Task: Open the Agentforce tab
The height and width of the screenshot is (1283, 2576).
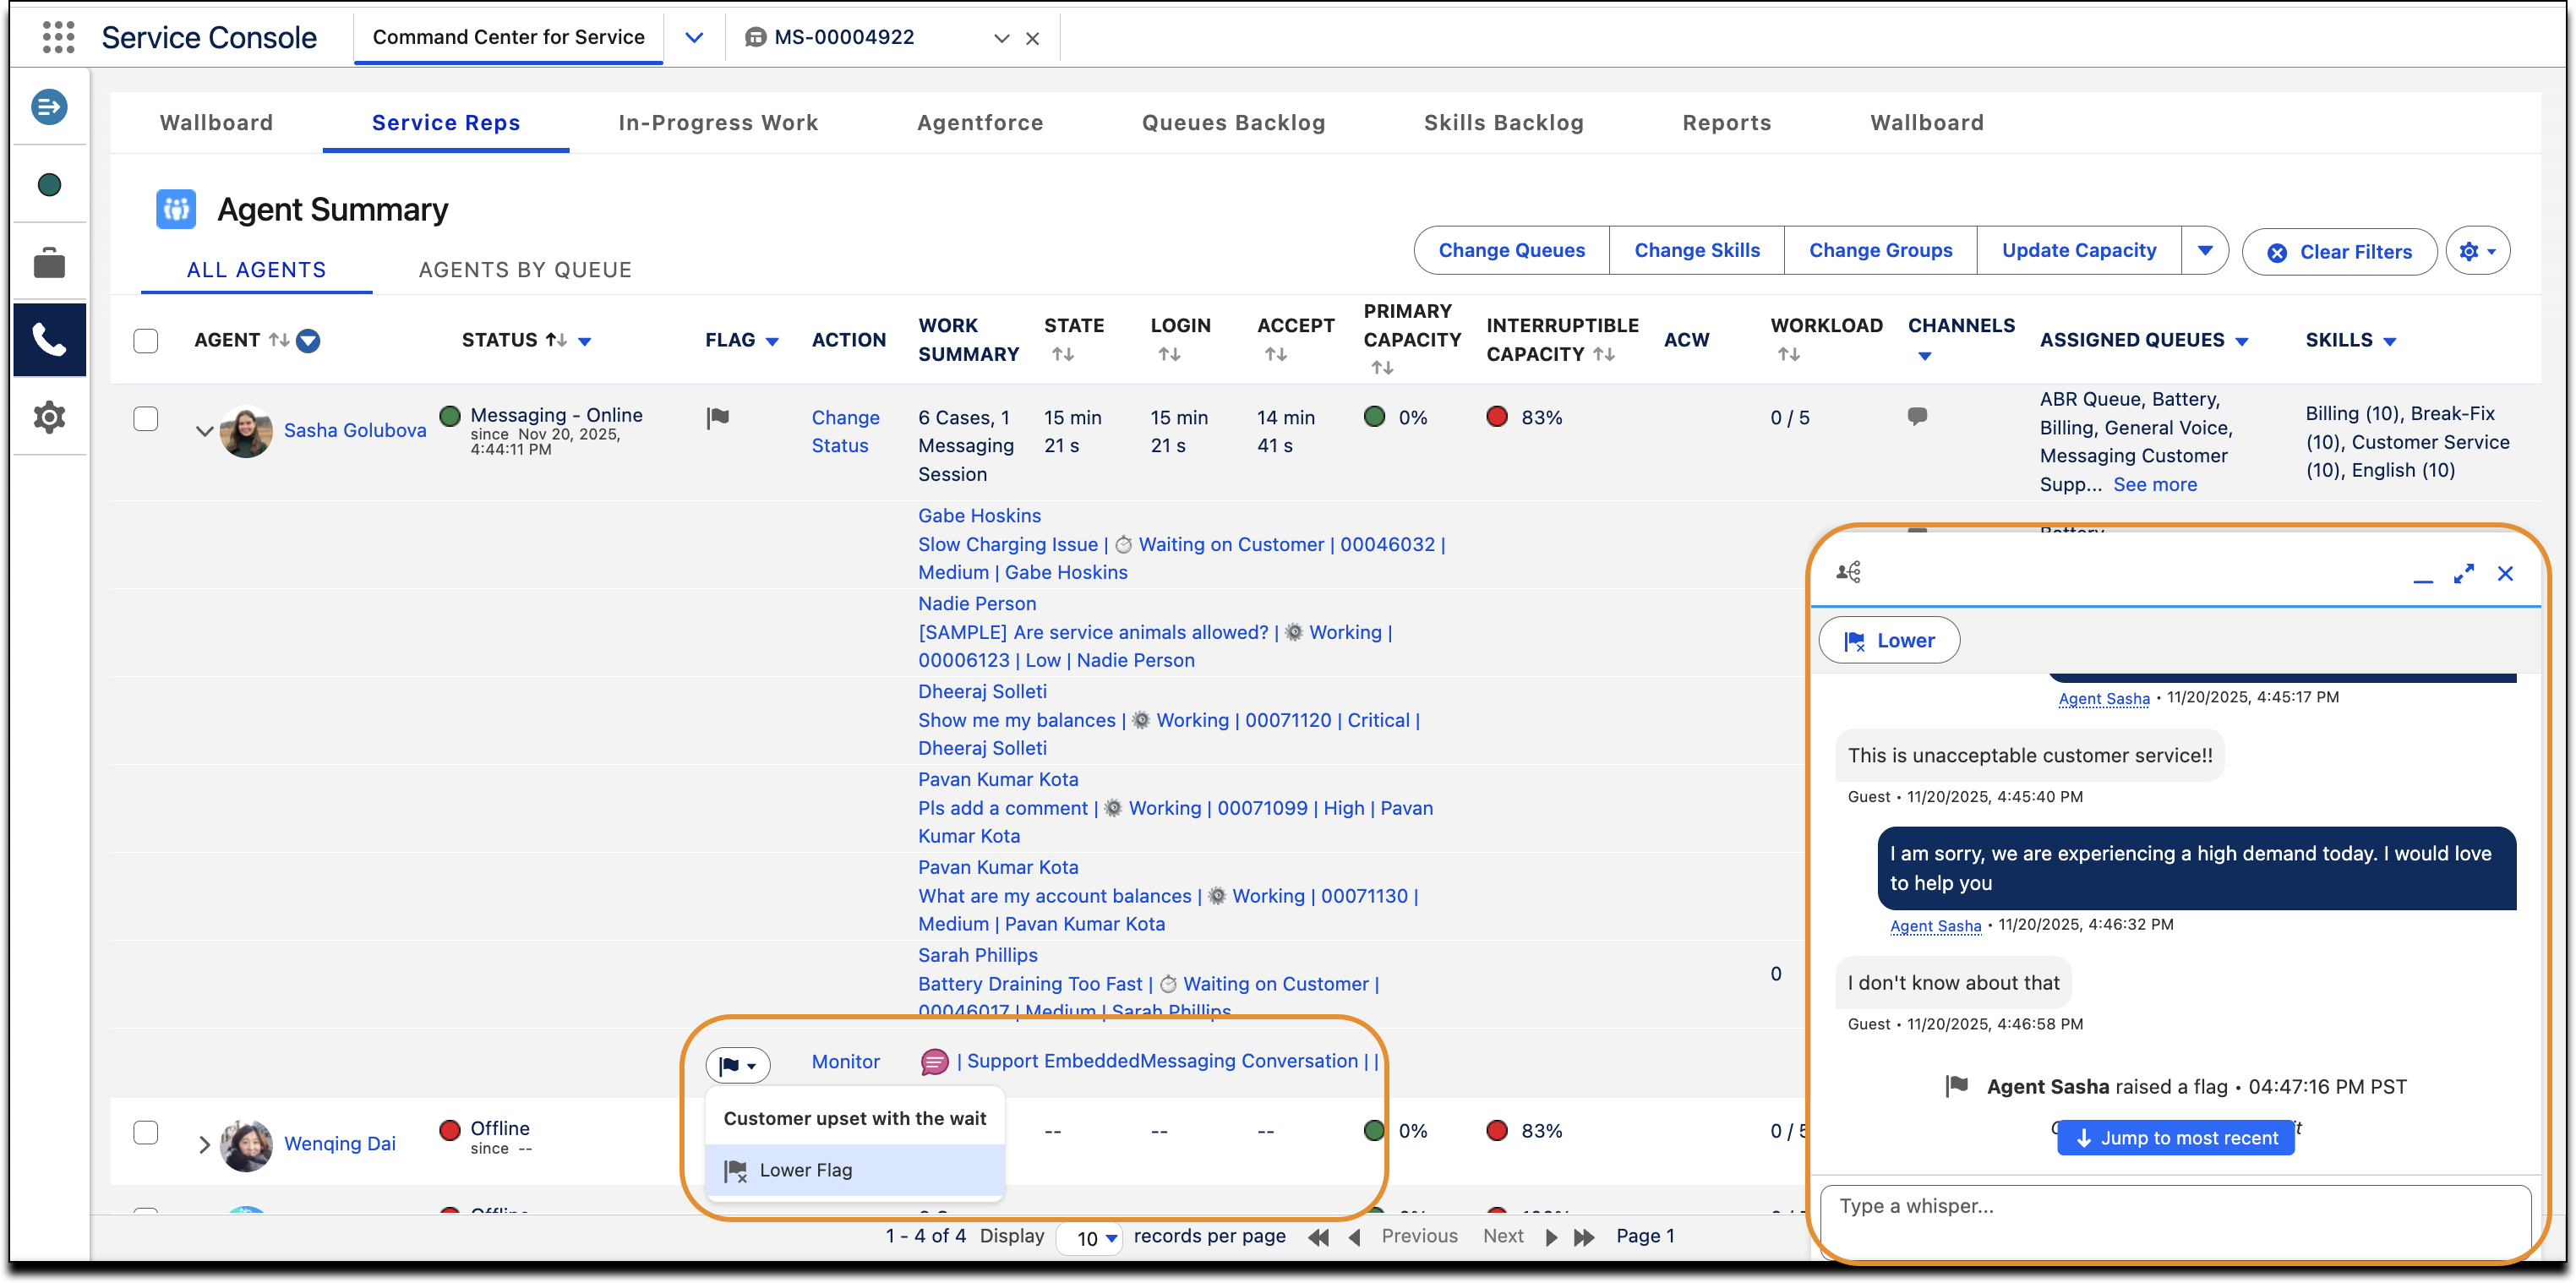Action: tap(980, 122)
